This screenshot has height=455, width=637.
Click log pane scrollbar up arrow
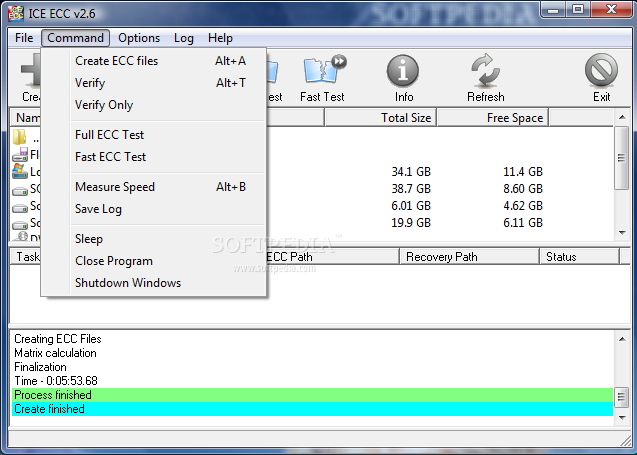[x=622, y=339]
